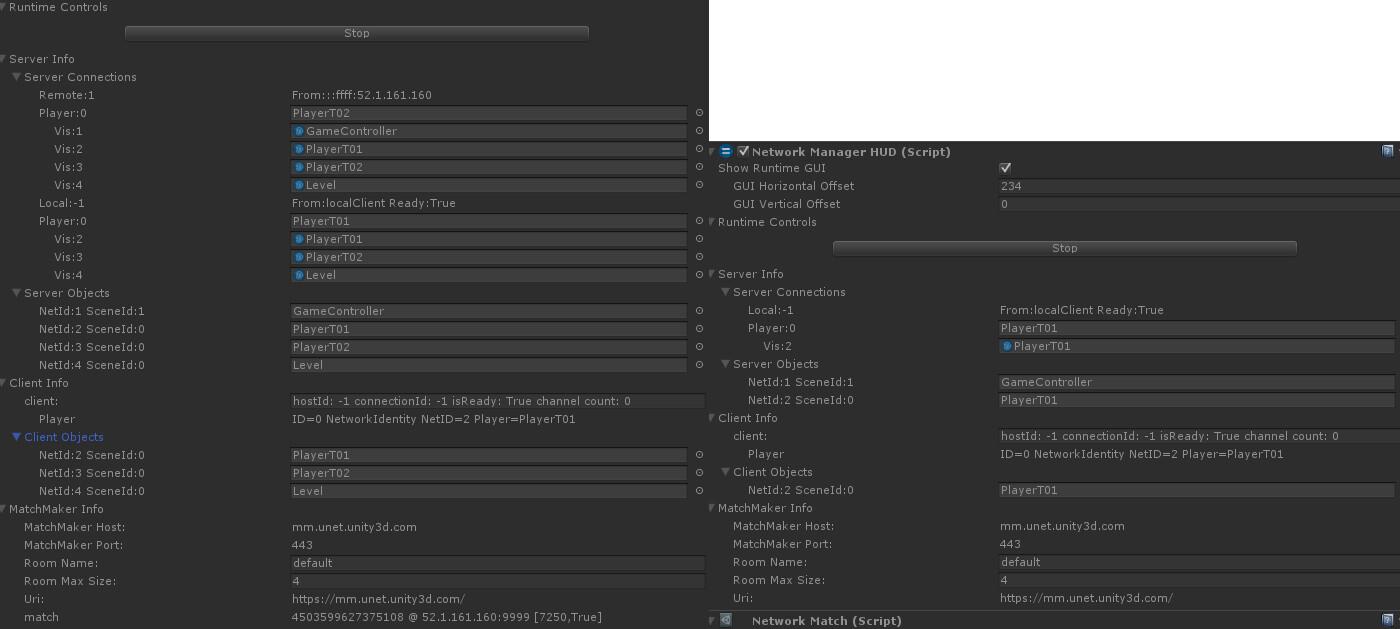This screenshot has height=629, width=1400.
Task: Uncheck Show Runtime GUI
Action: pos(1005,168)
